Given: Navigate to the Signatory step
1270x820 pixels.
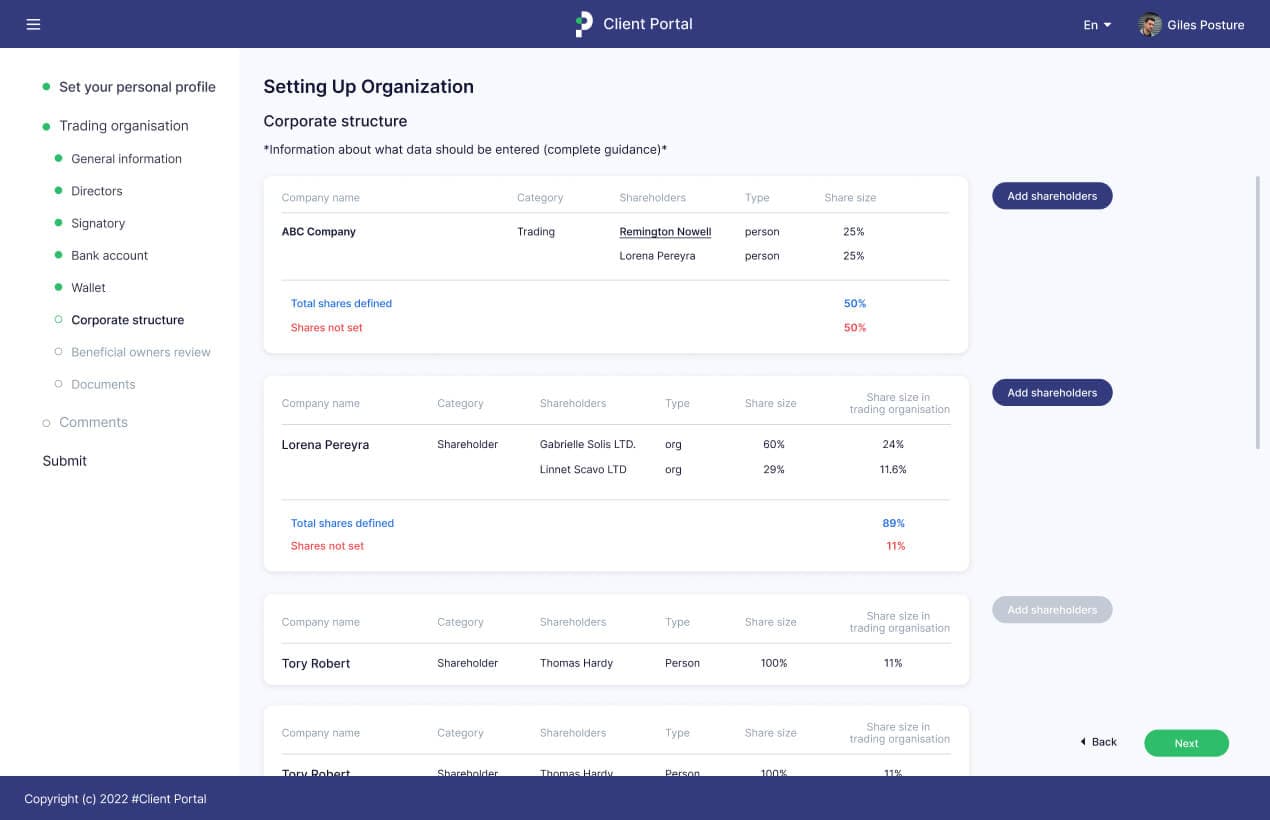Looking at the screenshot, I should tap(98, 223).
